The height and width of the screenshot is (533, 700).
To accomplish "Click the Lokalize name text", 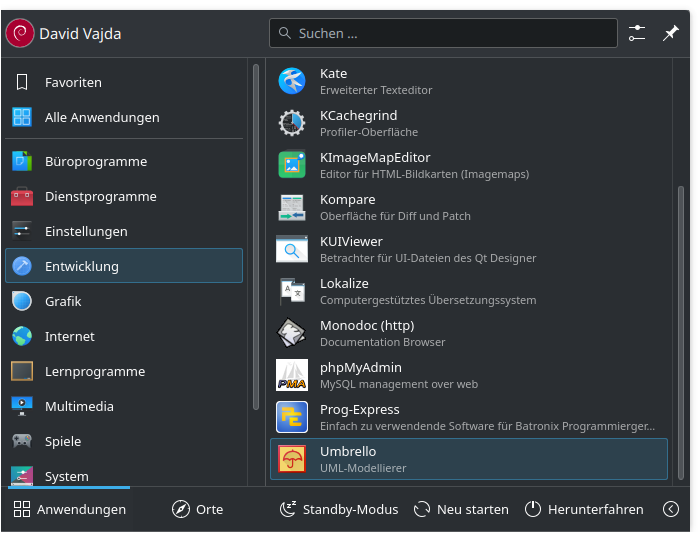I will coord(344,283).
